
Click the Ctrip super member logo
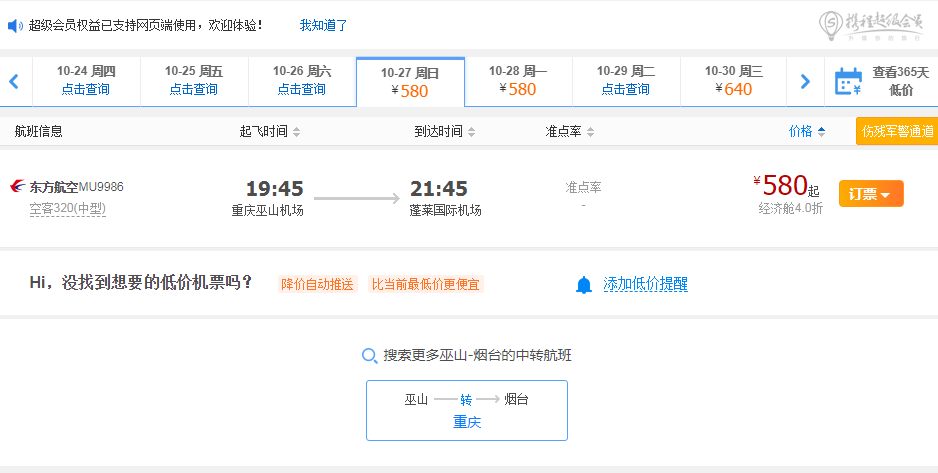point(870,26)
